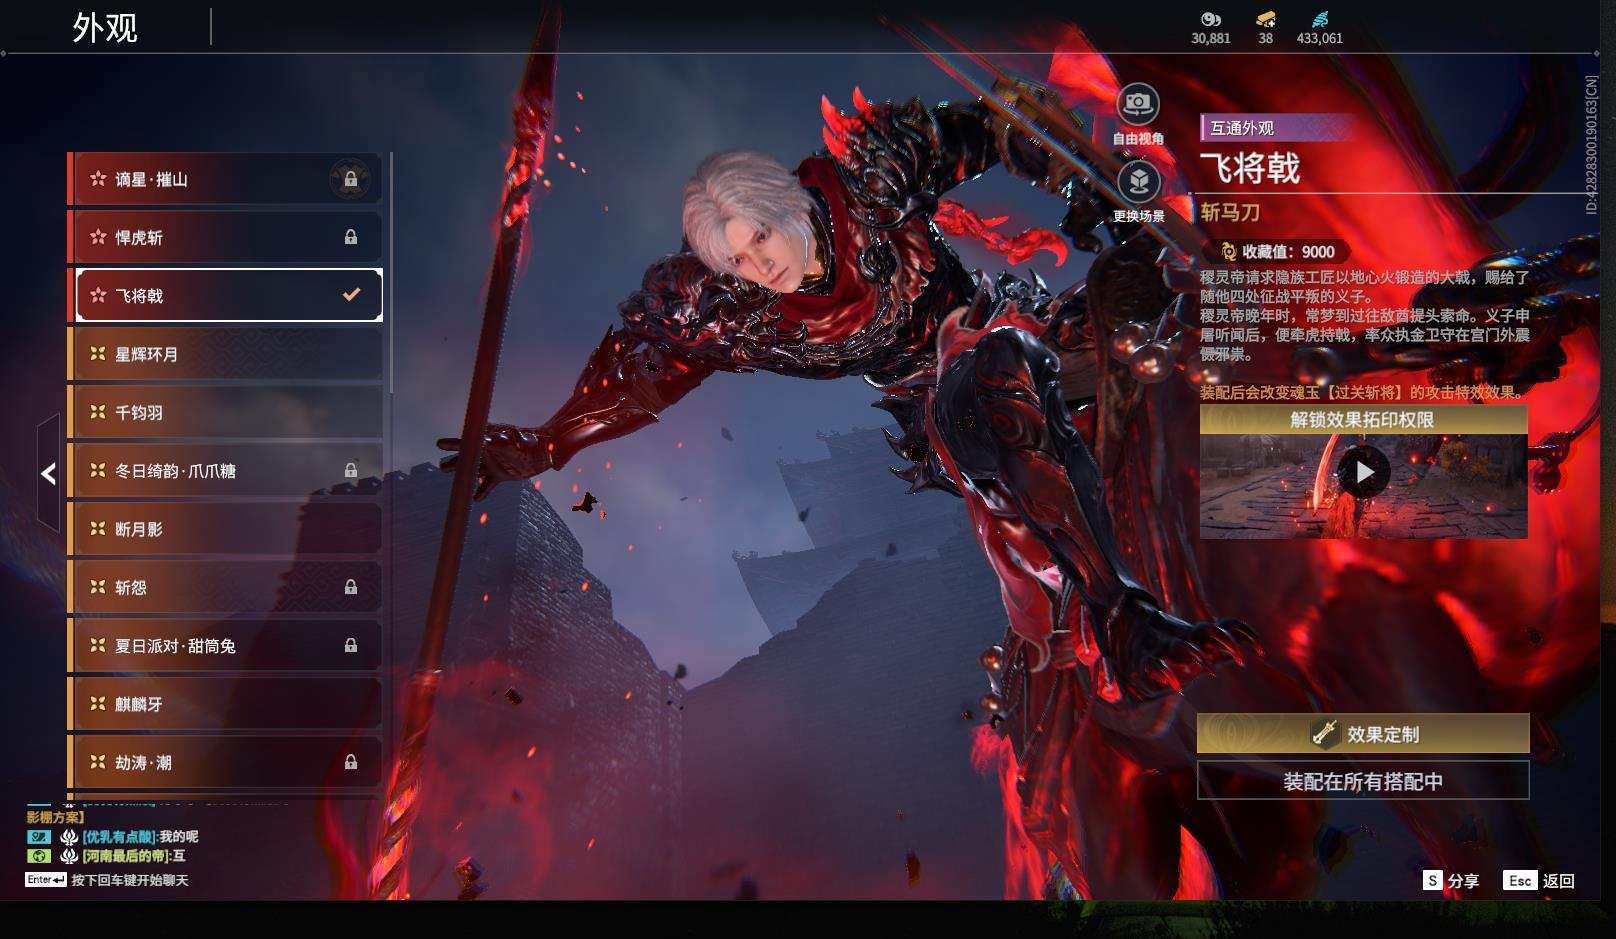Click the S 分享 share button
Image resolution: width=1616 pixels, height=939 pixels.
click(1451, 881)
